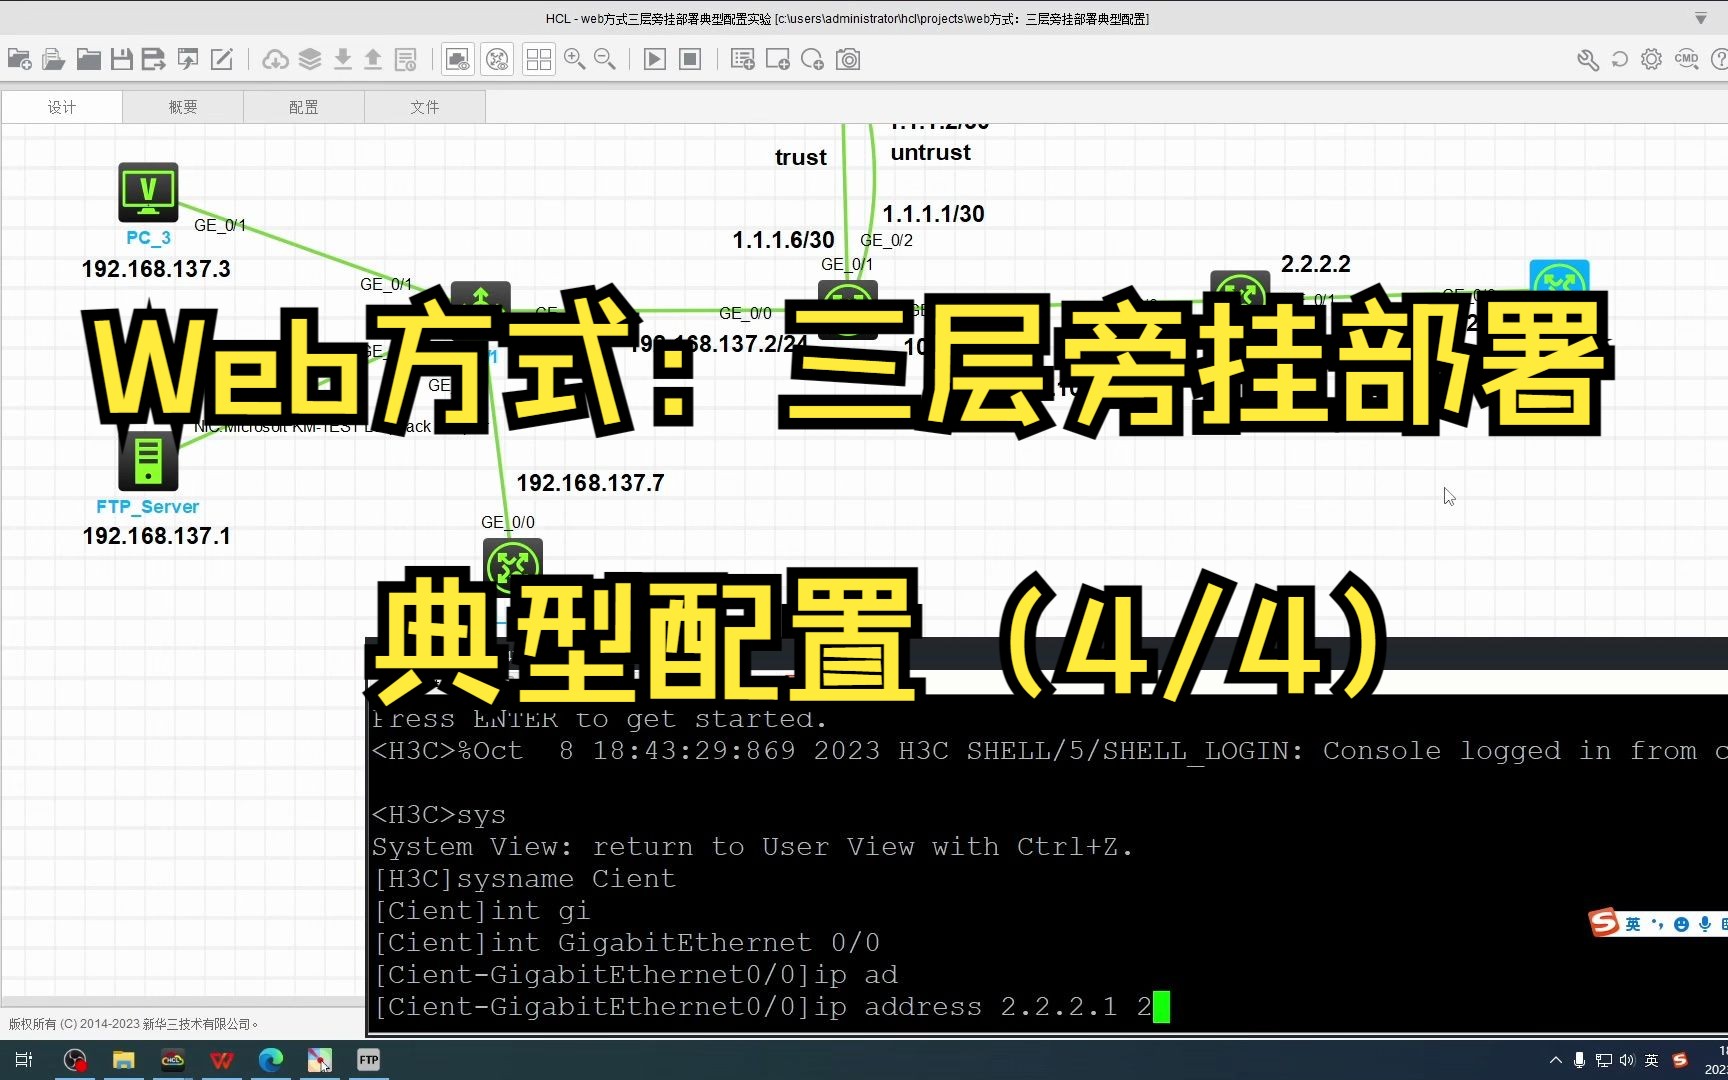Toggle device image view mode
Image resolution: width=1728 pixels, height=1080 pixels.
(x=457, y=59)
